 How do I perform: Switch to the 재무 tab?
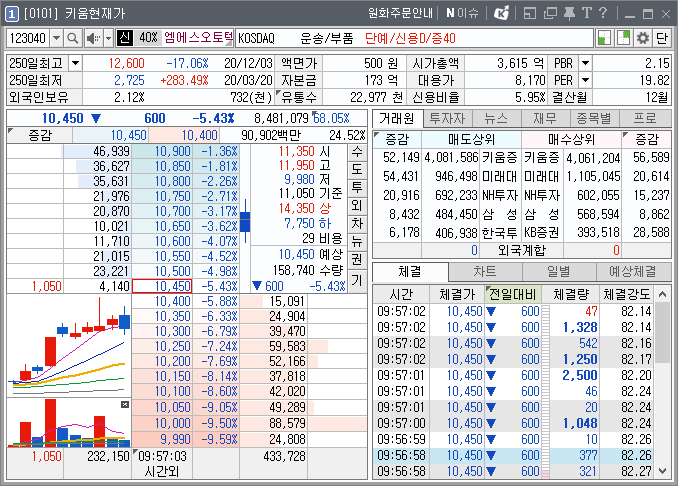point(545,118)
